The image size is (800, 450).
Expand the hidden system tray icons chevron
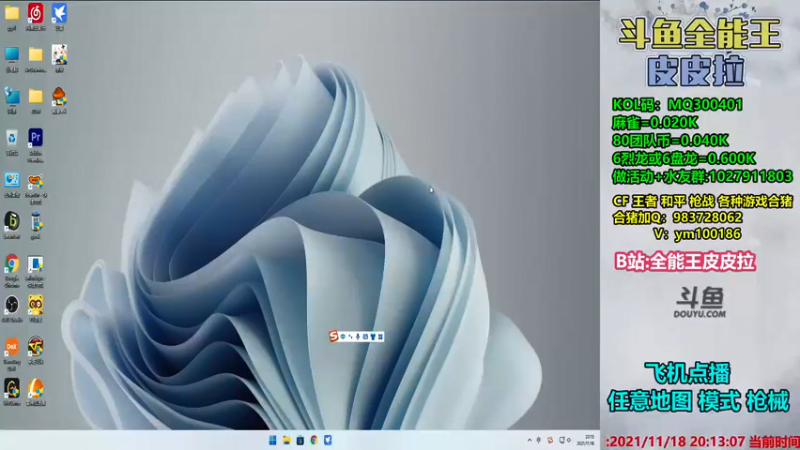coord(529,440)
